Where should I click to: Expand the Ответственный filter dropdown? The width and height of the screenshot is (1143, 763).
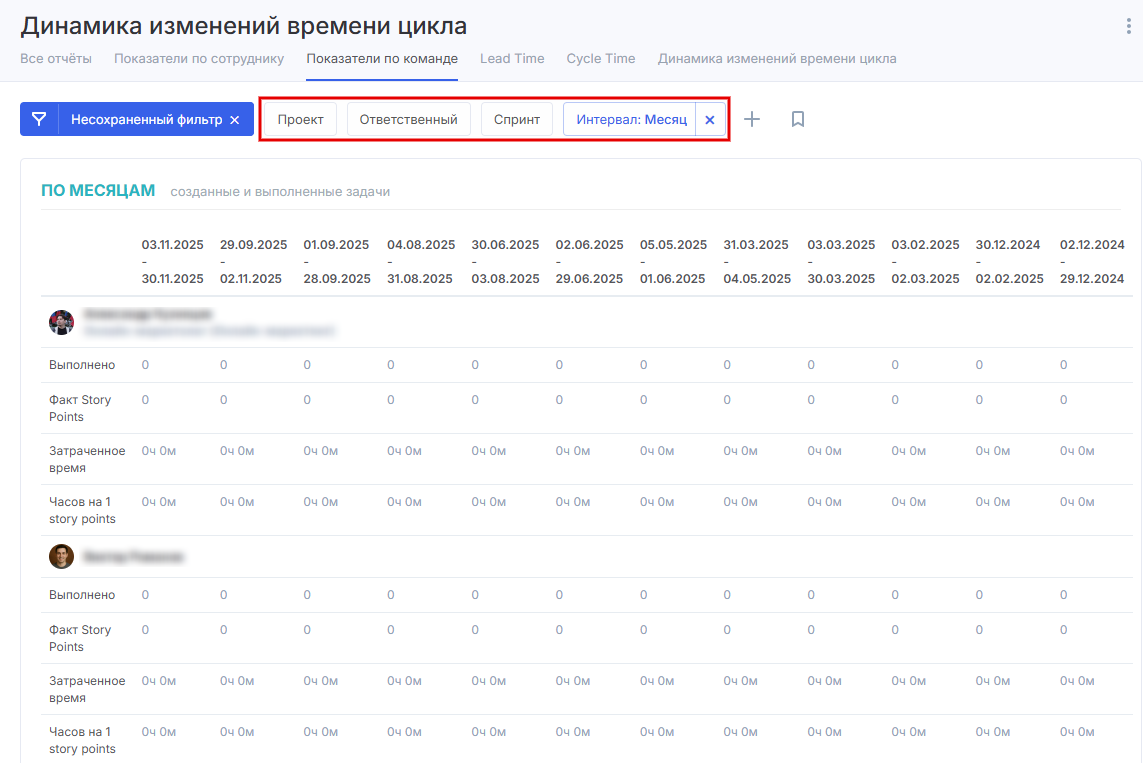[x=408, y=119]
